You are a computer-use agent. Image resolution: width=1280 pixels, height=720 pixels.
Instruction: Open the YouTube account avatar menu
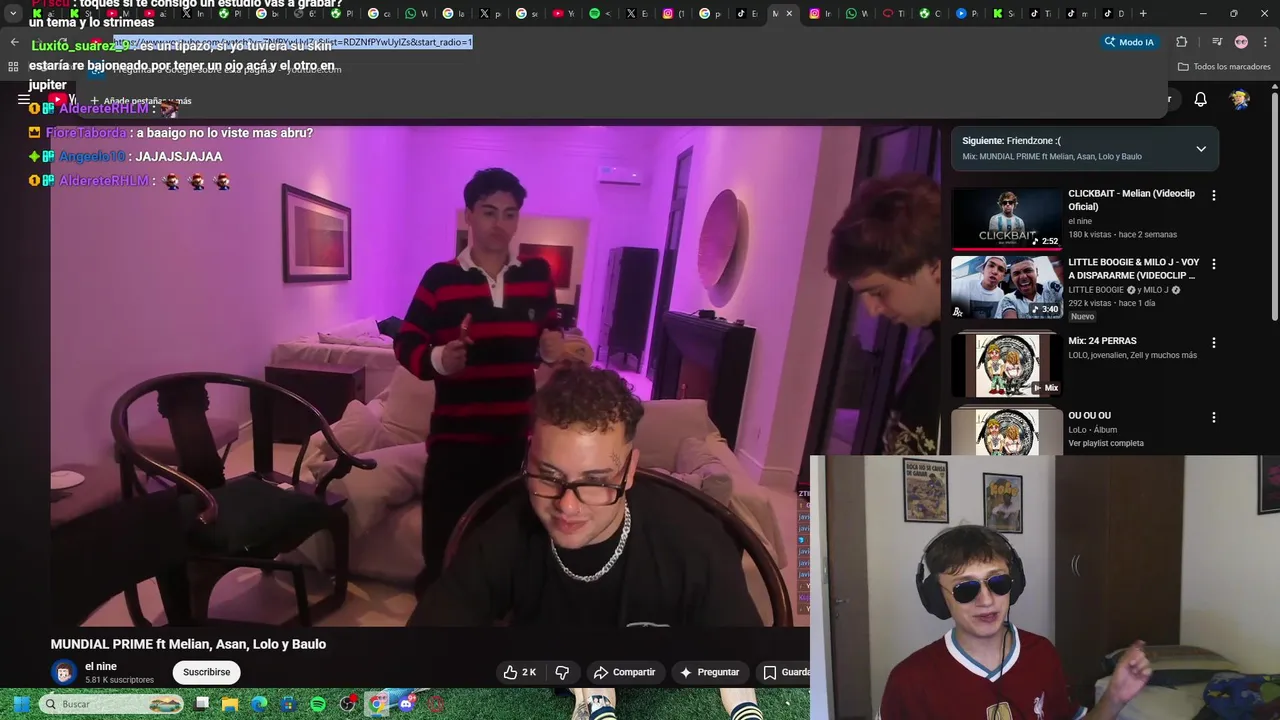tap(1240, 99)
